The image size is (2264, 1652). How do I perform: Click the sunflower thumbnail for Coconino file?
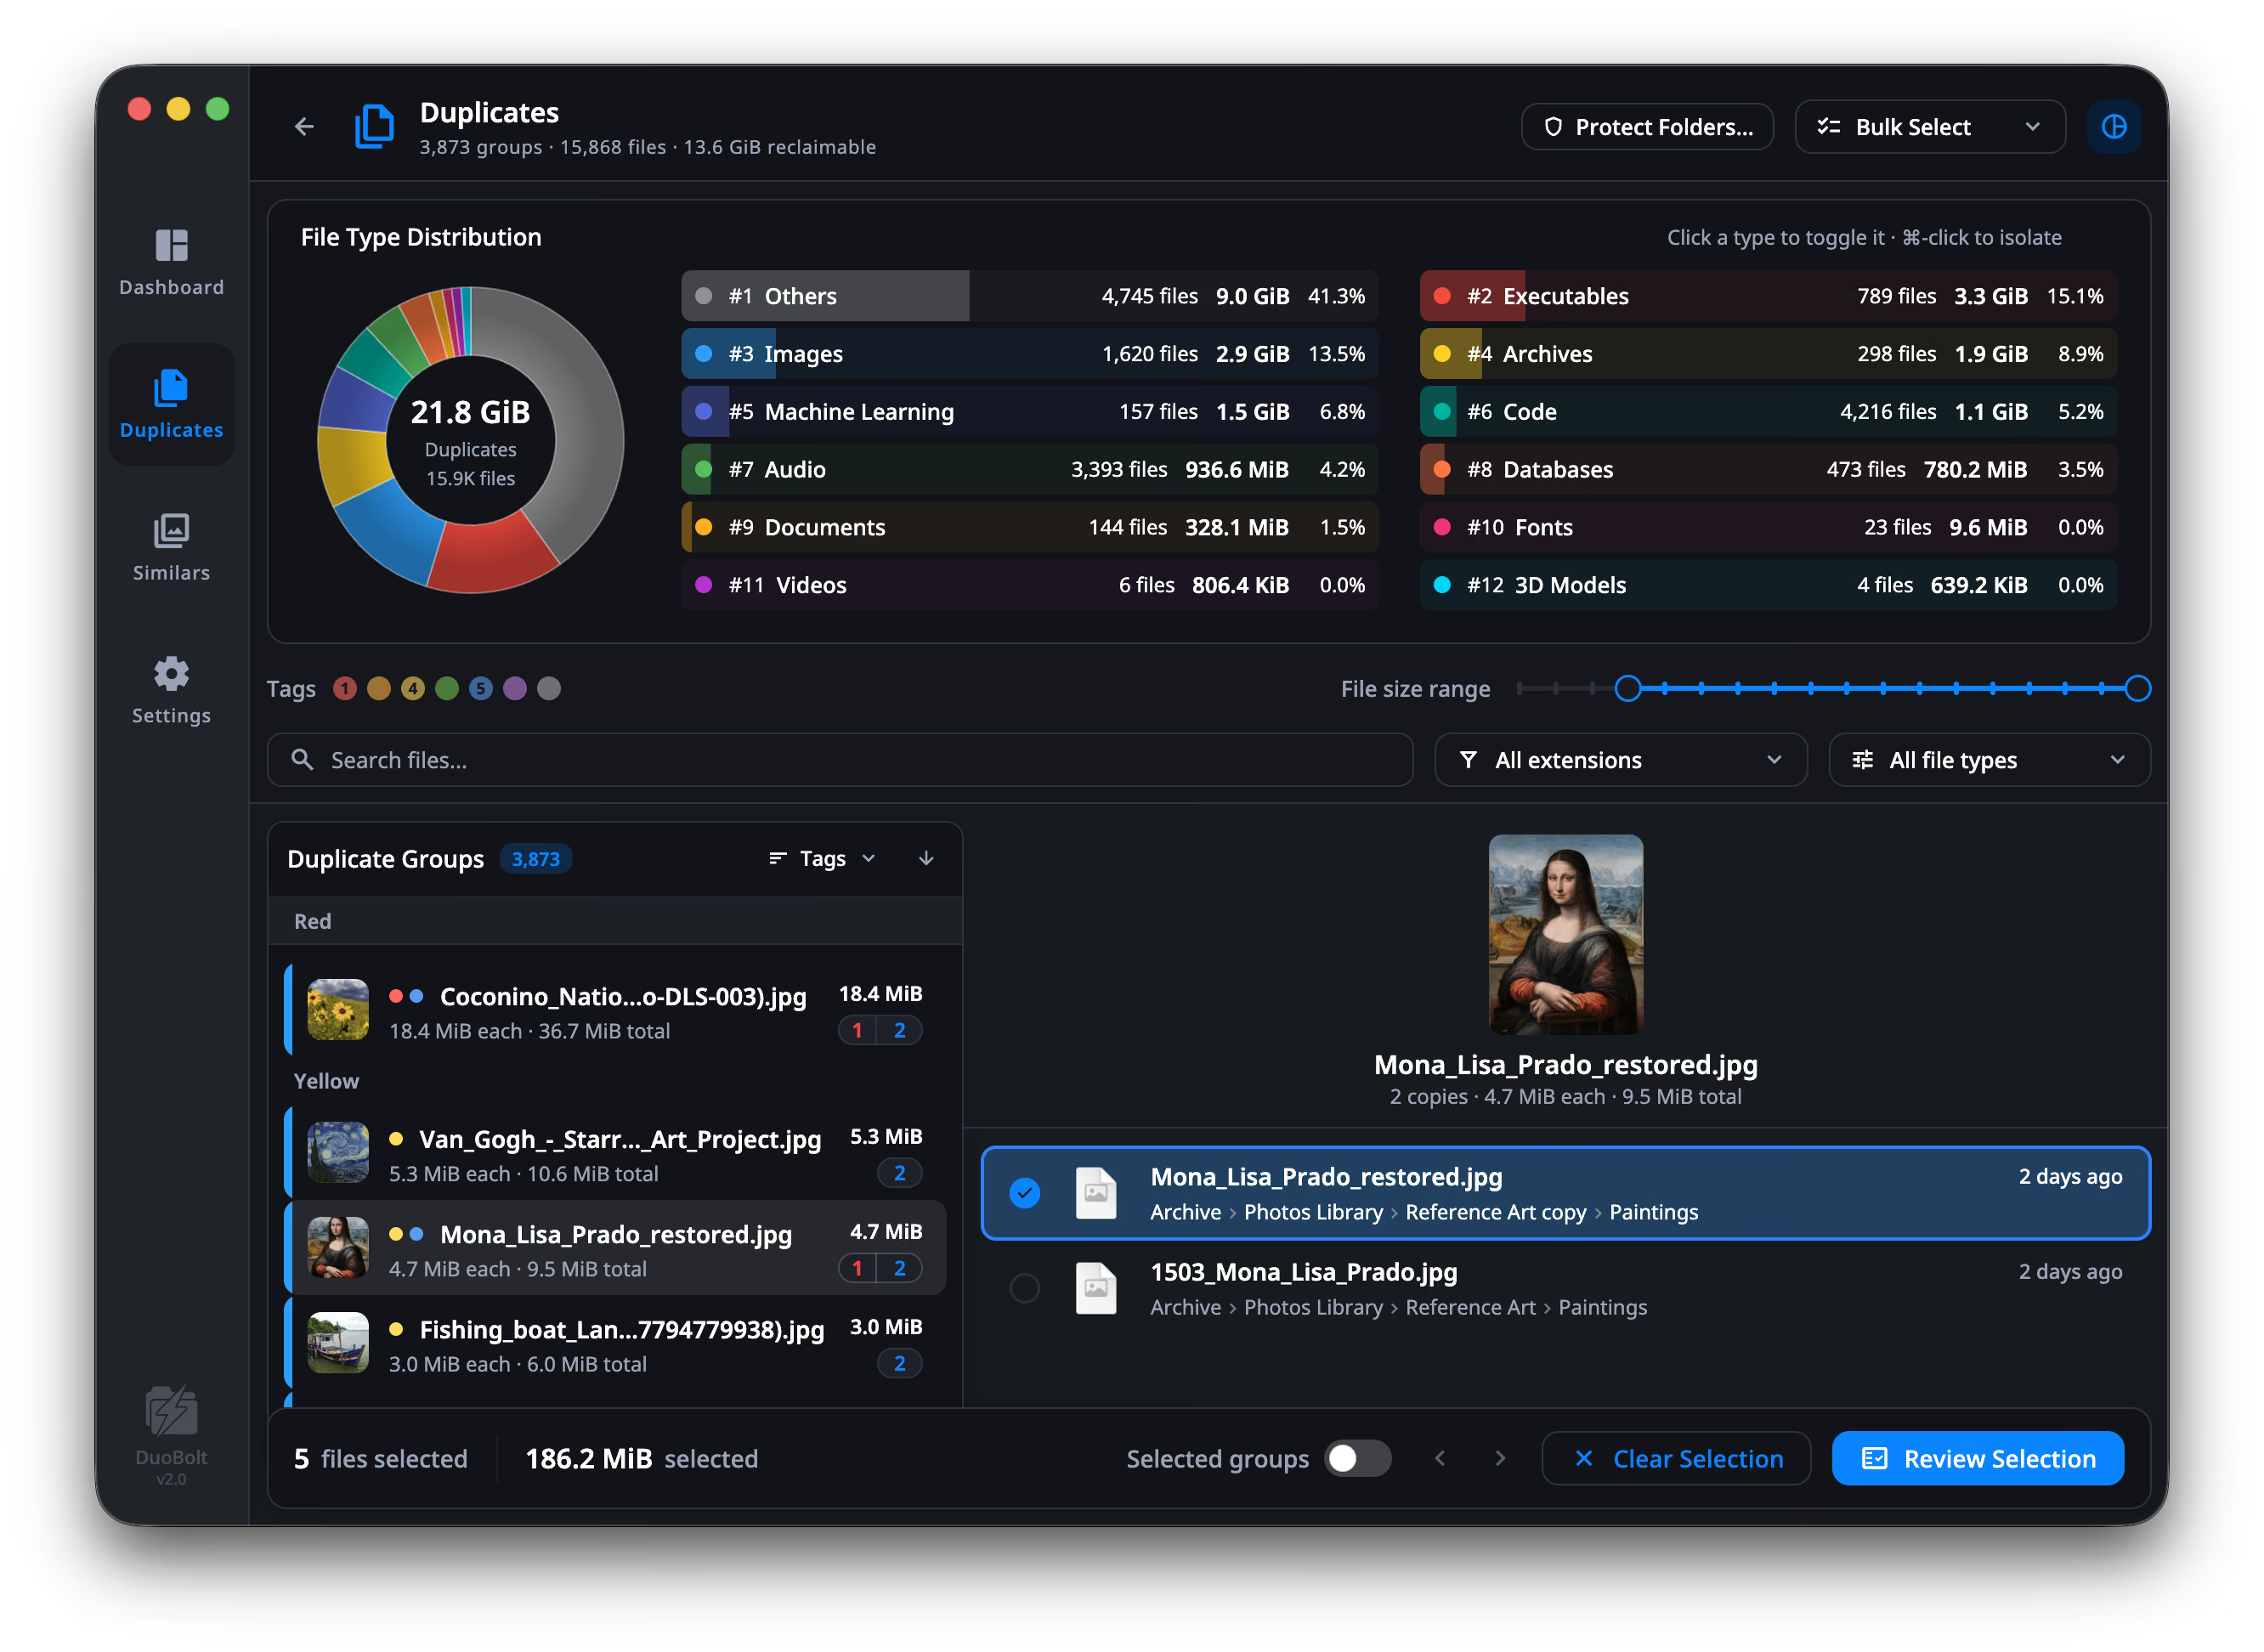(x=338, y=1010)
